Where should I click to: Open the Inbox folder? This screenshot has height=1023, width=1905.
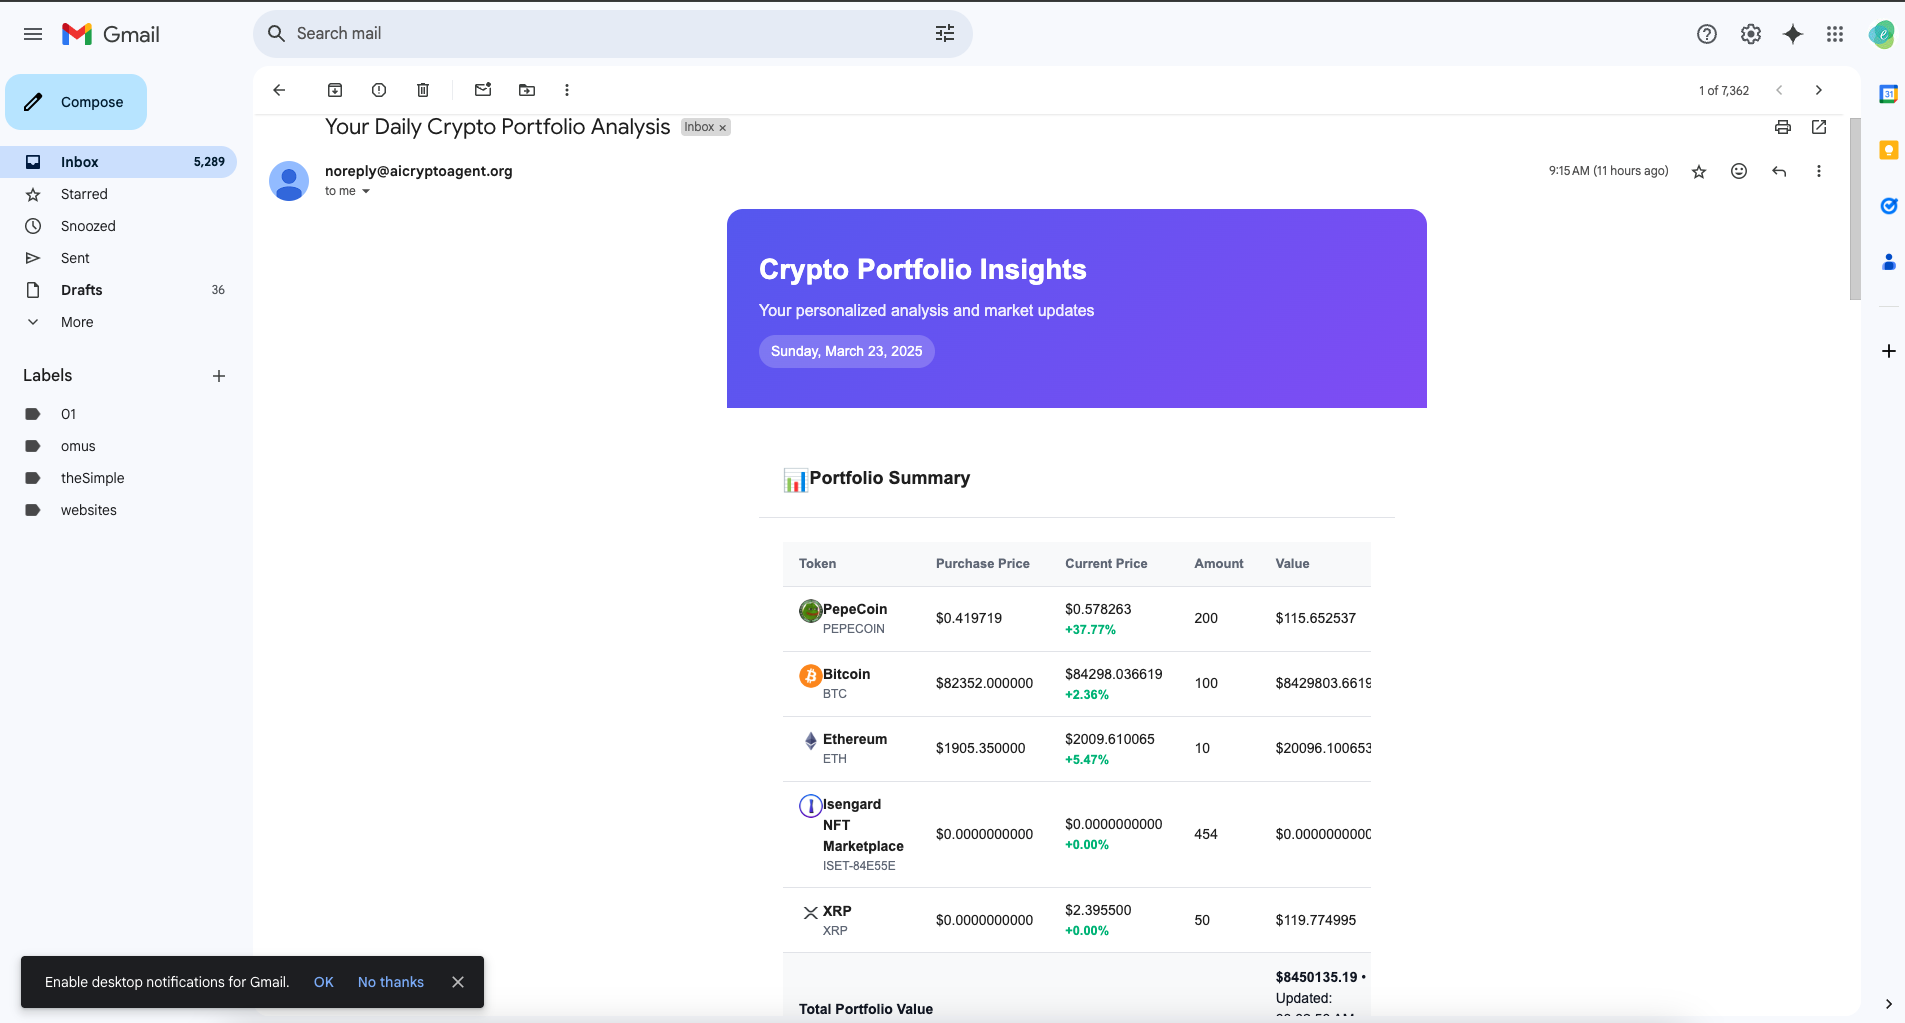(118, 162)
